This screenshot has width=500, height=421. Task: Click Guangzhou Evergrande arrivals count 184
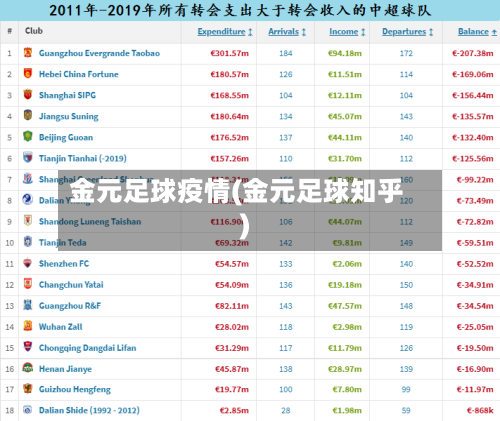click(x=286, y=53)
